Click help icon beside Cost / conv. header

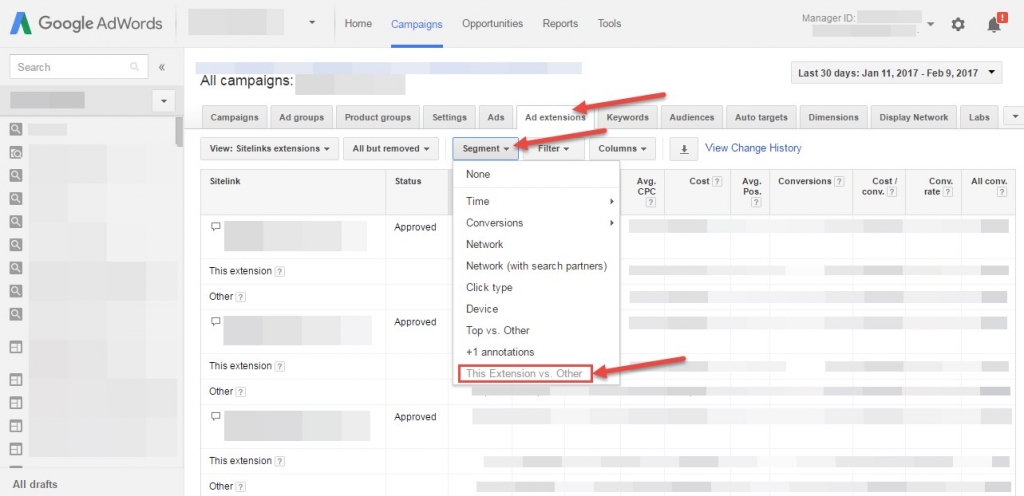891,192
